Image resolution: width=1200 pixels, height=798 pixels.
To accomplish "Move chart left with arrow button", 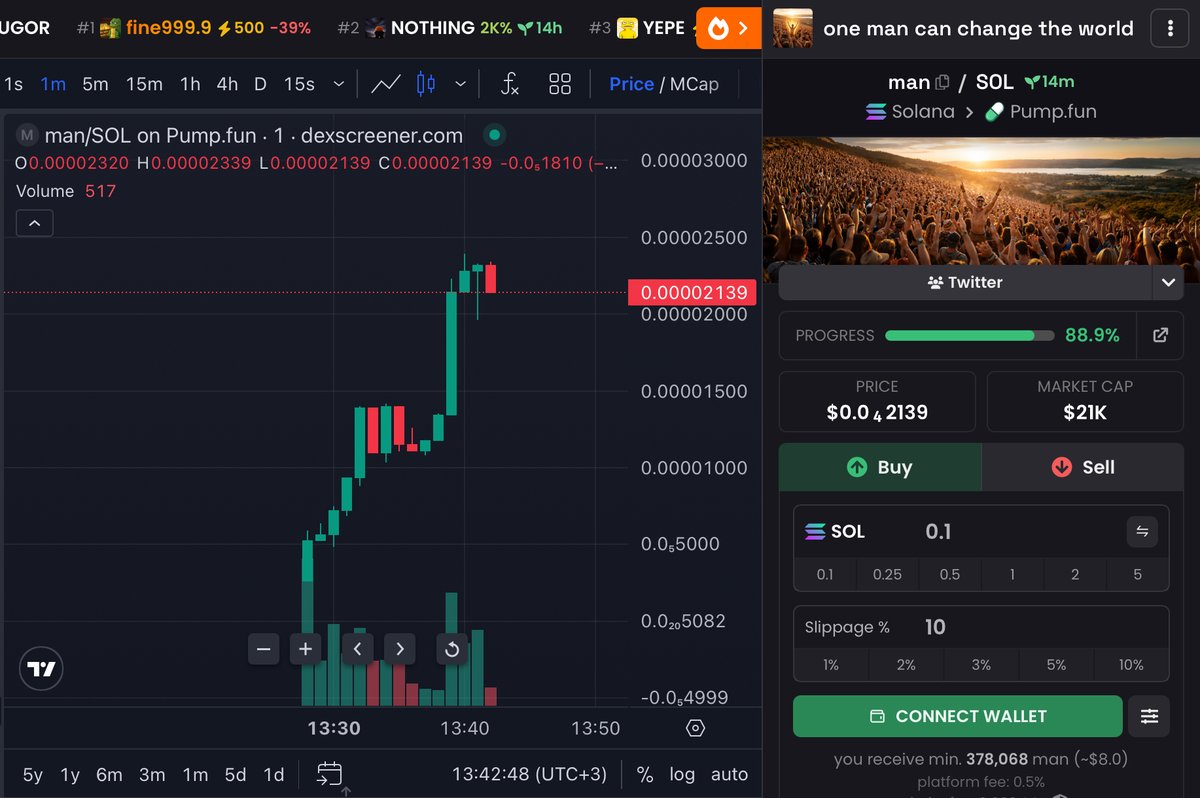I will point(358,649).
